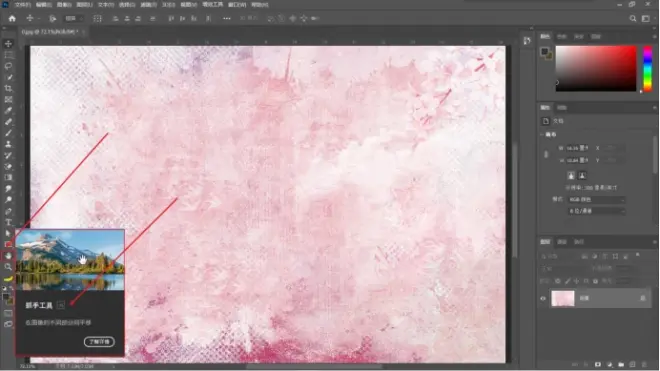Click the 了解详情 button in the tooltip
The width and height of the screenshot is (660, 371).
(99, 342)
